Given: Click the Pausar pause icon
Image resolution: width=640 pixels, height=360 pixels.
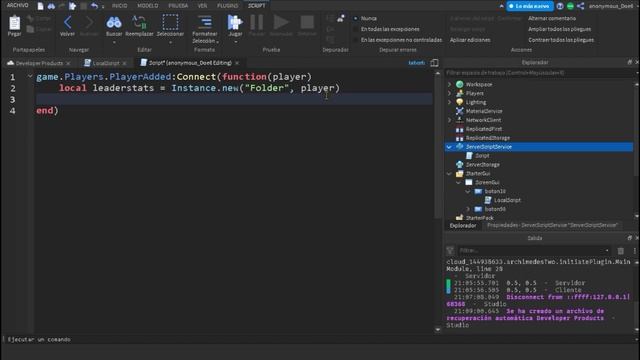Looking at the screenshot, I should [257, 22].
